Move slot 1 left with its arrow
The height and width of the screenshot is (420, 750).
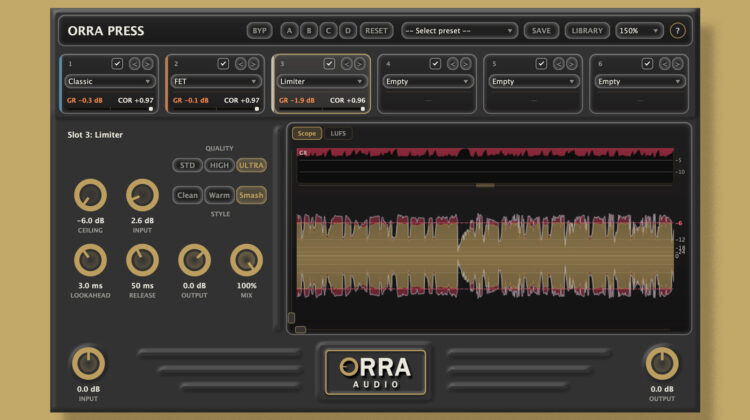[134, 64]
